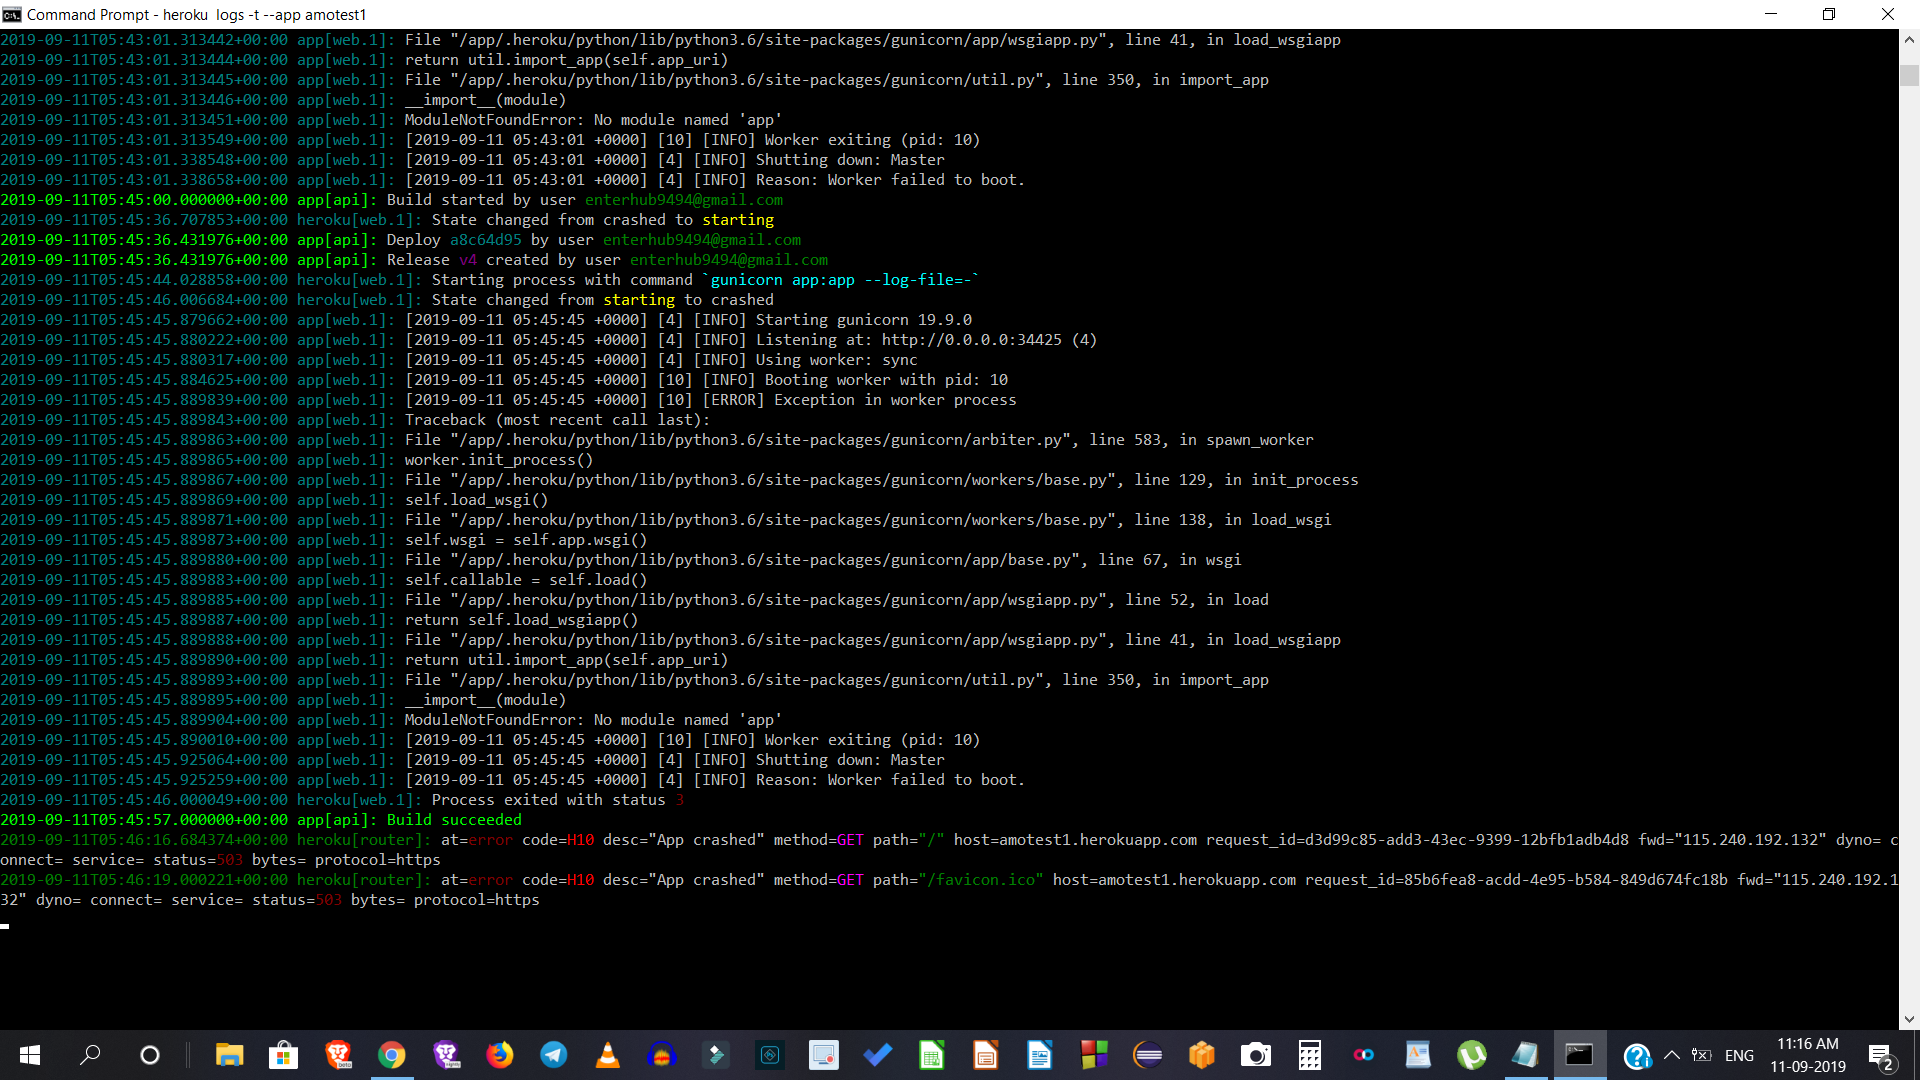Click 'Process exited with status 3' line
The height and width of the screenshot is (1080, 1920).
pos(558,800)
